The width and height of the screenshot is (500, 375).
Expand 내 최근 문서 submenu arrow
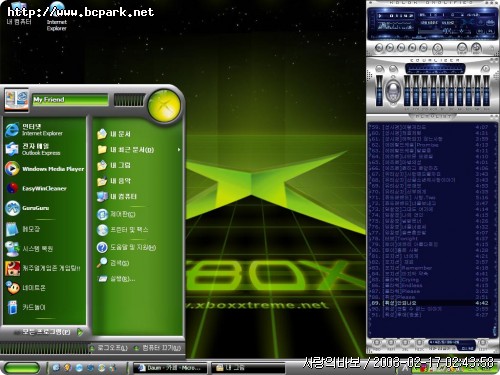(179, 150)
